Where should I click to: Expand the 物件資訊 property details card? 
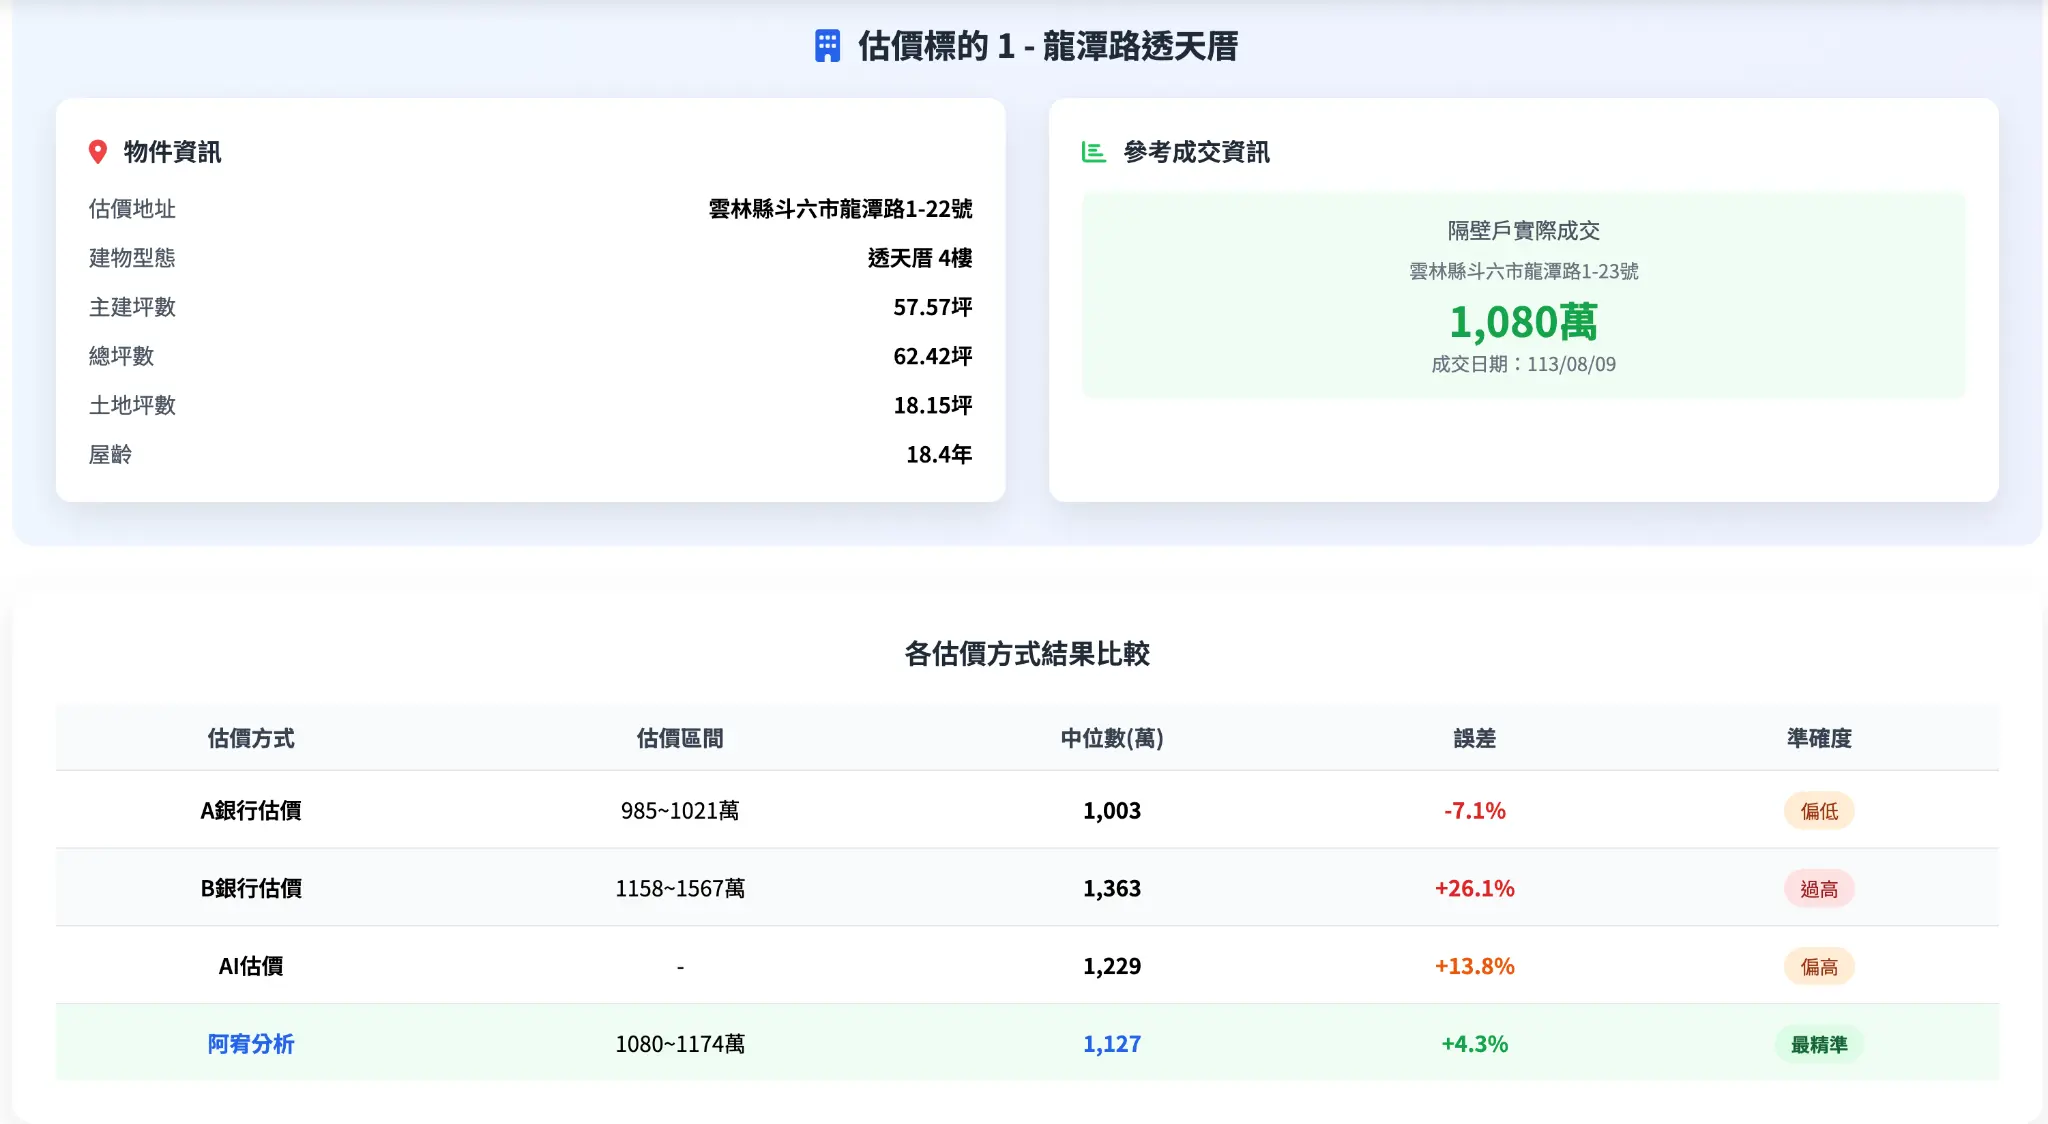point(531,298)
